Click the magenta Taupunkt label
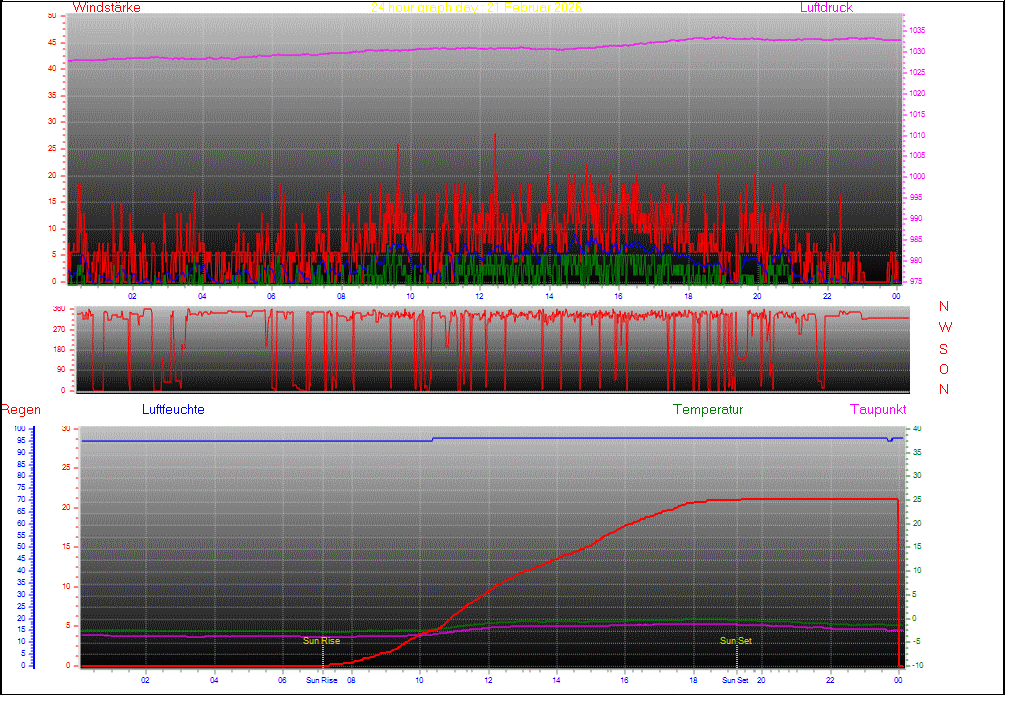Image resolution: width=1024 pixels, height=705 pixels. [x=878, y=410]
